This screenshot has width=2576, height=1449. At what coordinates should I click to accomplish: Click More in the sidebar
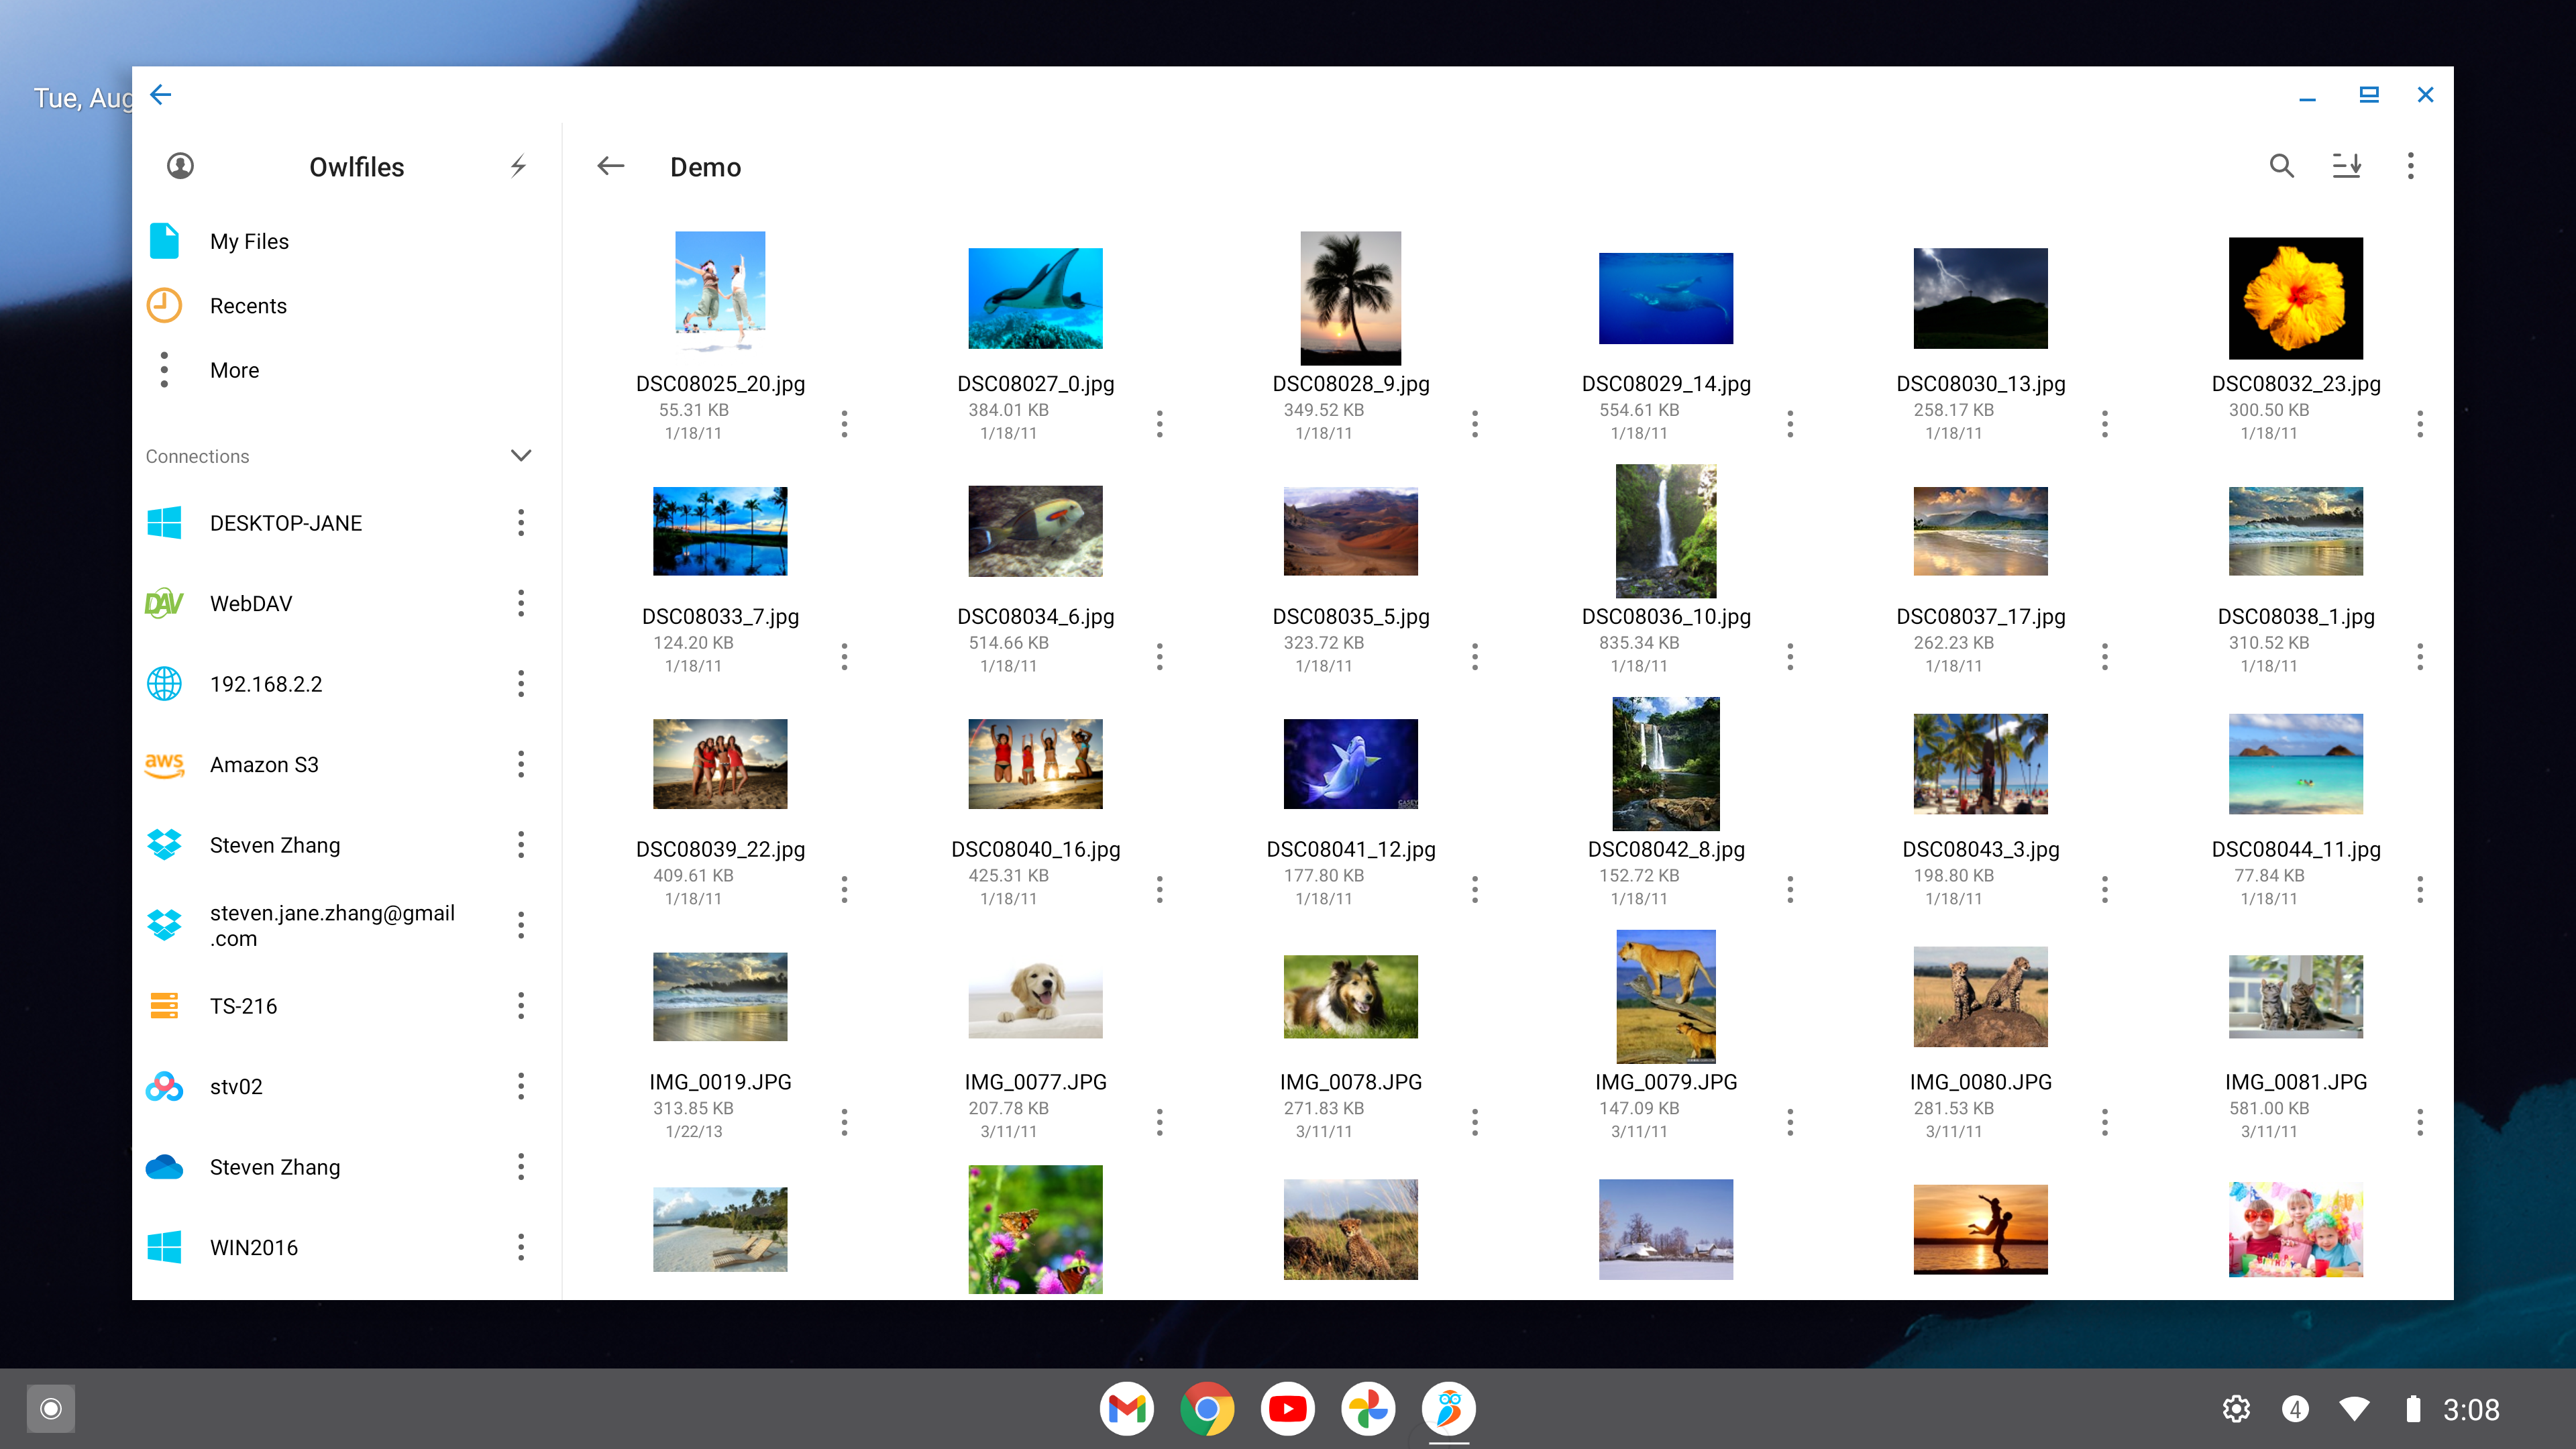point(234,370)
